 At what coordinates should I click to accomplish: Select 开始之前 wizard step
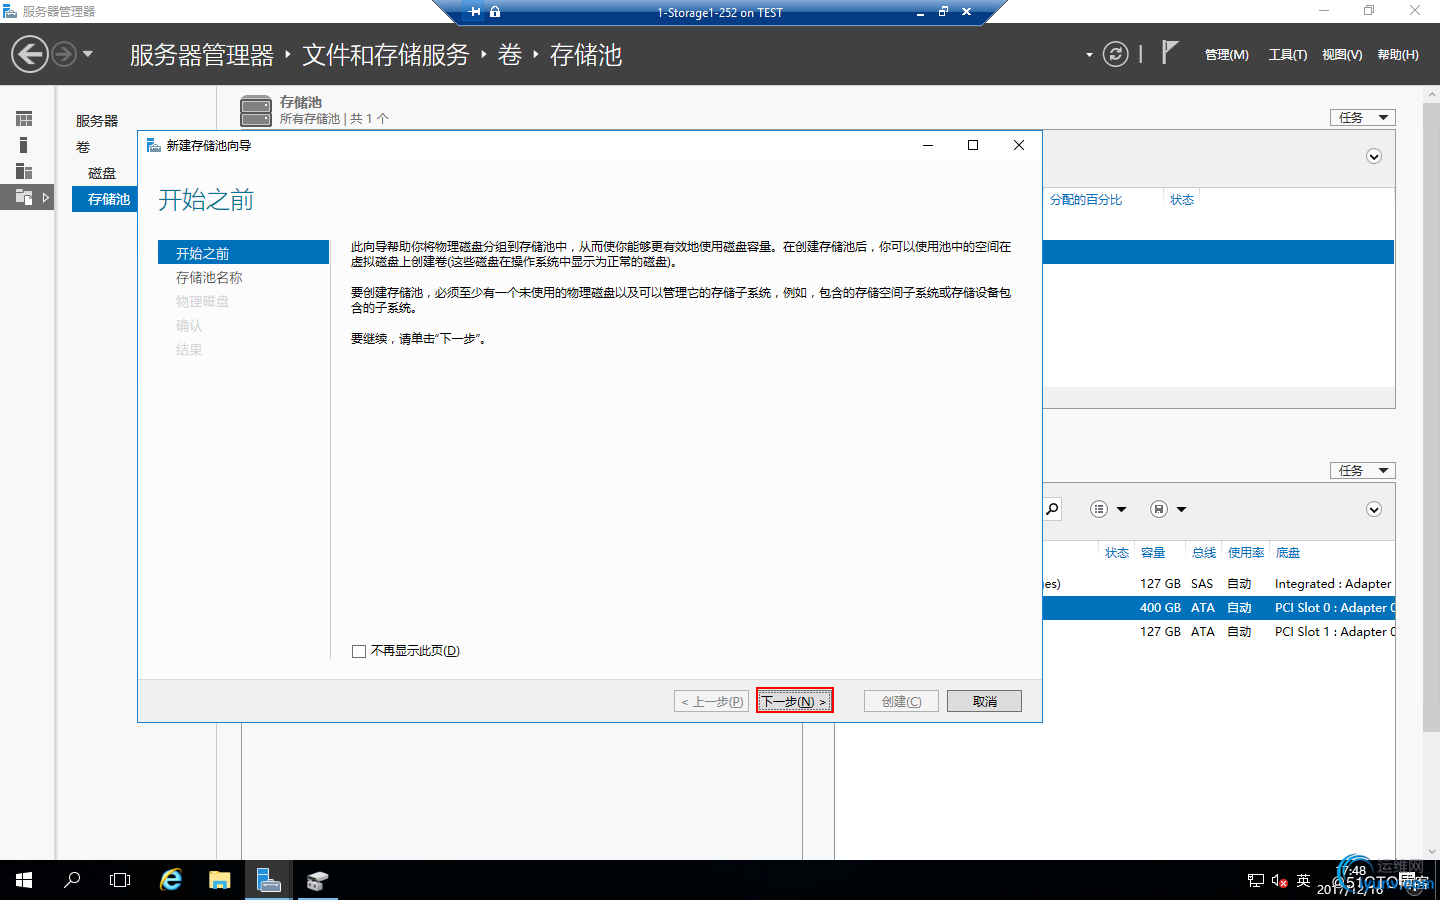point(243,253)
